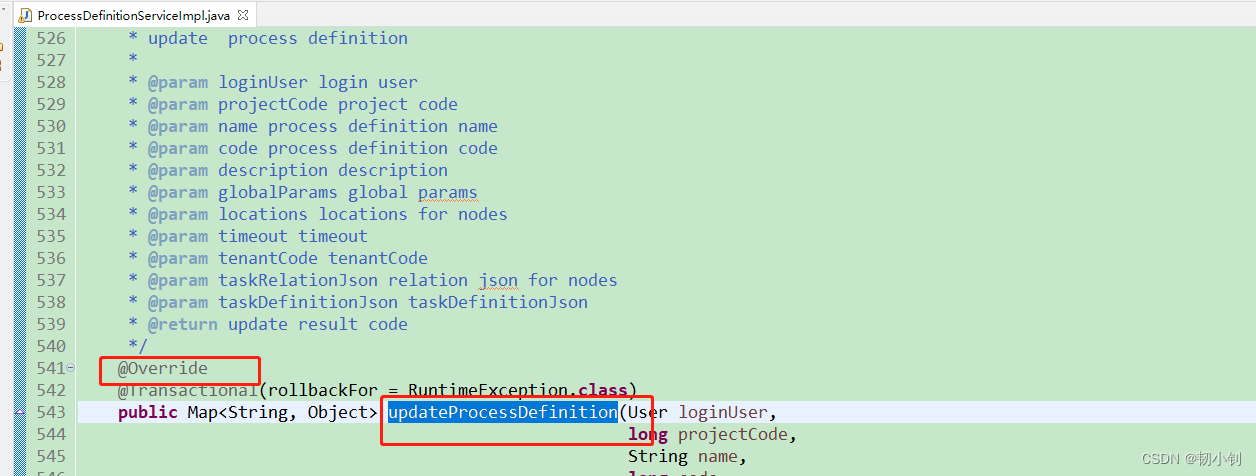1256x476 pixels.
Task: Click 'globalParams global params' comment
Action: click(348, 192)
